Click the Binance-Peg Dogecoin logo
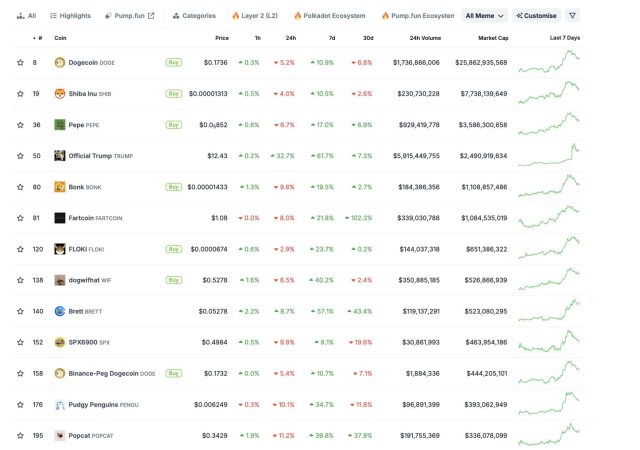Viewport: 640px width, 450px height. (60, 373)
